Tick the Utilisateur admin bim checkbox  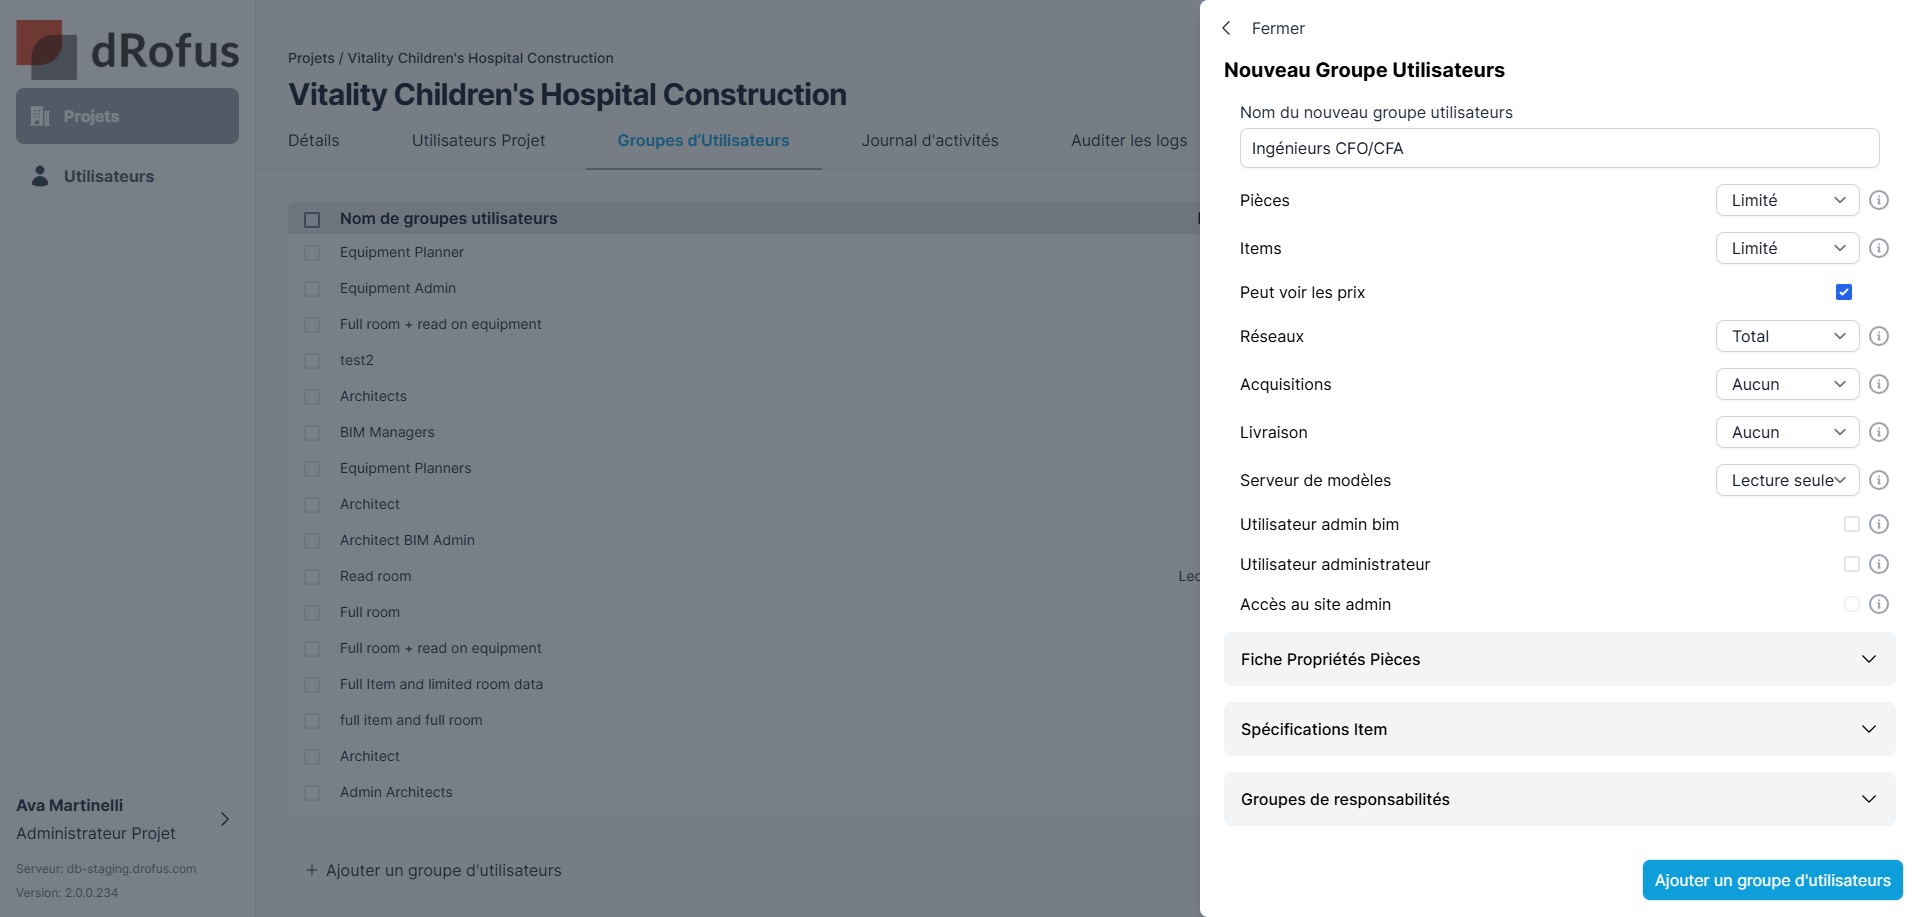click(1852, 524)
